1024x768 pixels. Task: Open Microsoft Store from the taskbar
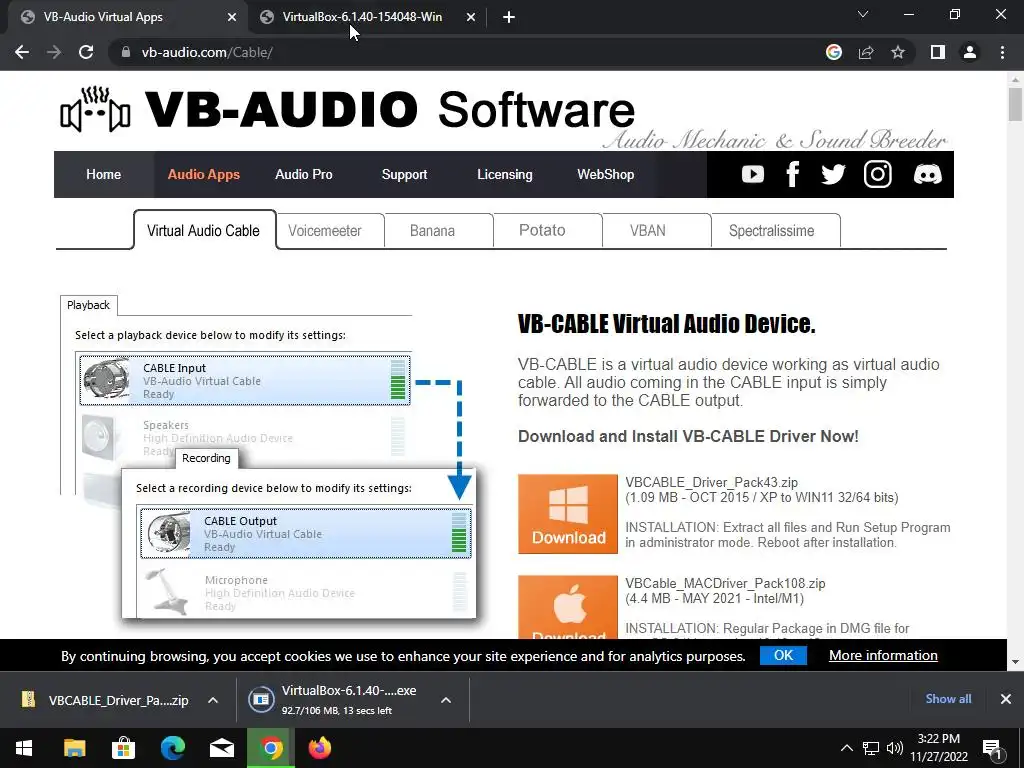[x=123, y=748]
